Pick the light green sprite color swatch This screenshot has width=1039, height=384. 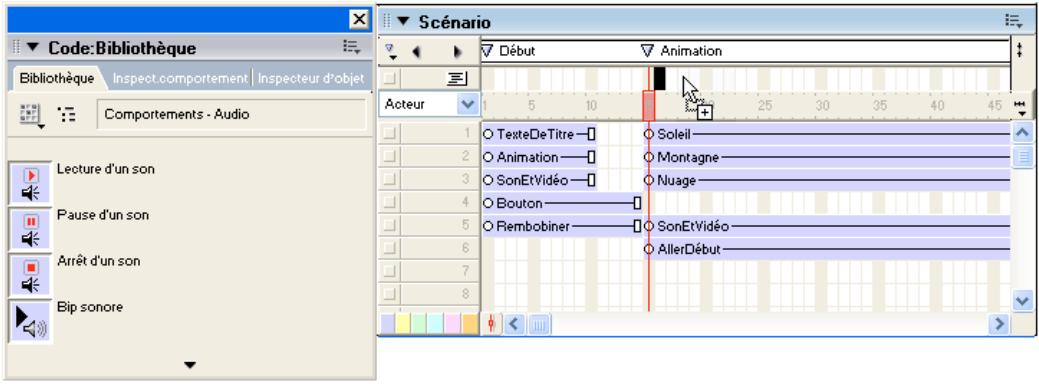tap(420, 324)
